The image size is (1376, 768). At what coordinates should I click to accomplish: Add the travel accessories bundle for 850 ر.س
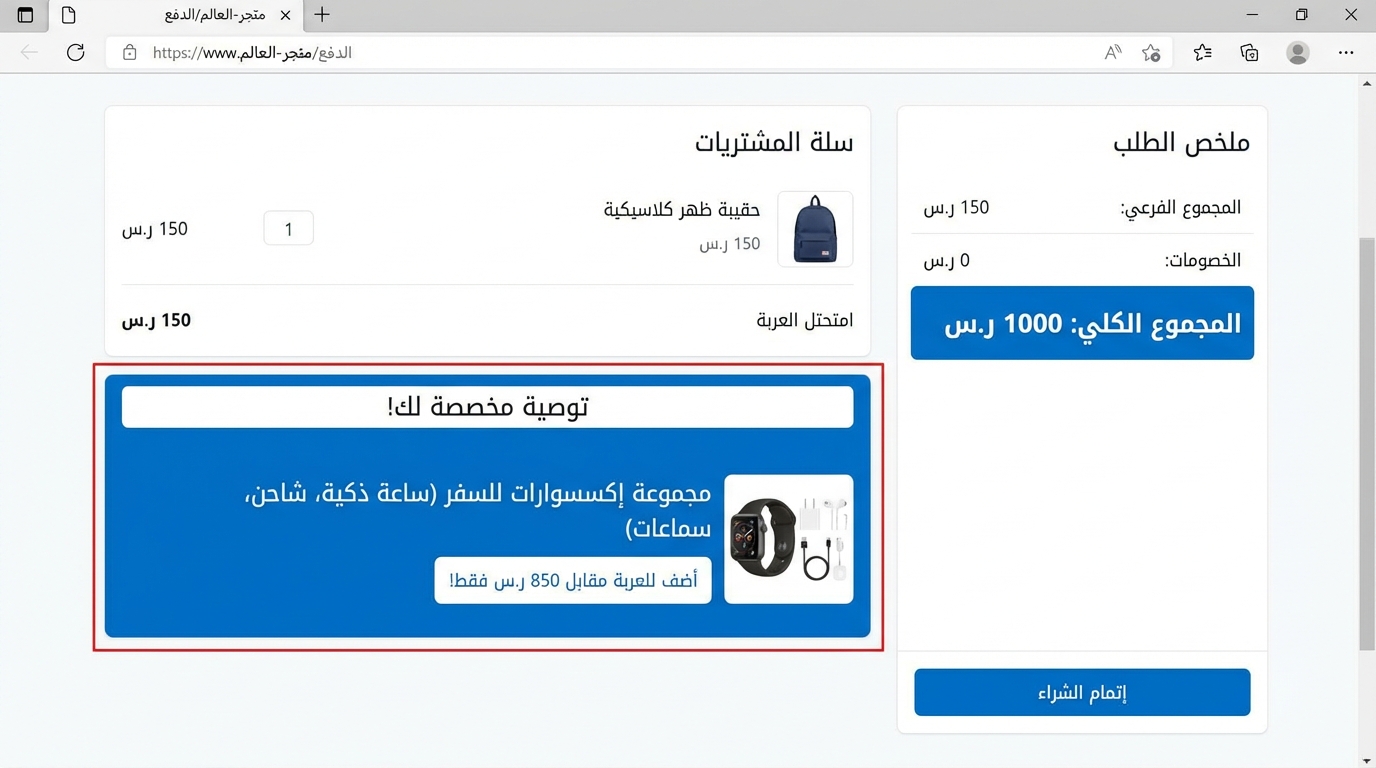pyautogui.click(x=572, y=580)
